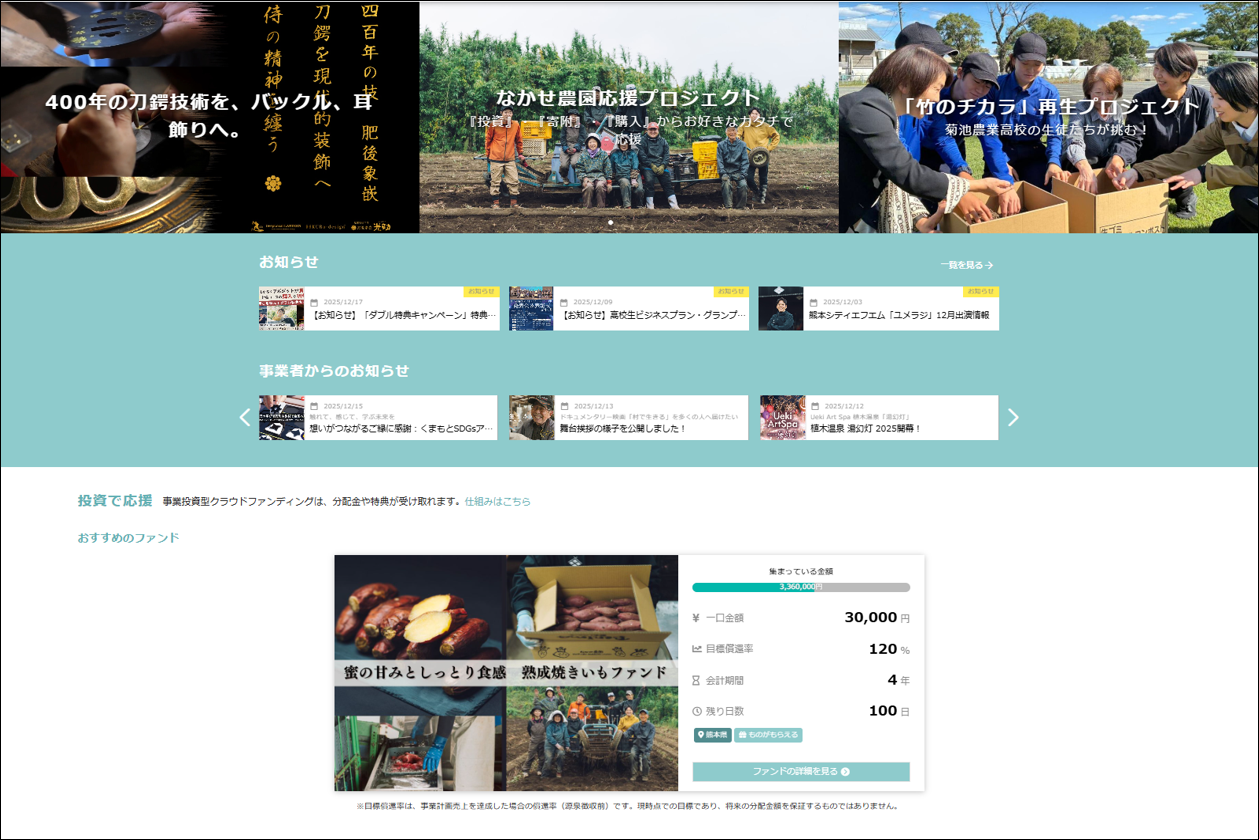The height and width of the screenshot is (840, 1259).
Task: Open the ファンドの詳細を見る button
Action: 801,772
